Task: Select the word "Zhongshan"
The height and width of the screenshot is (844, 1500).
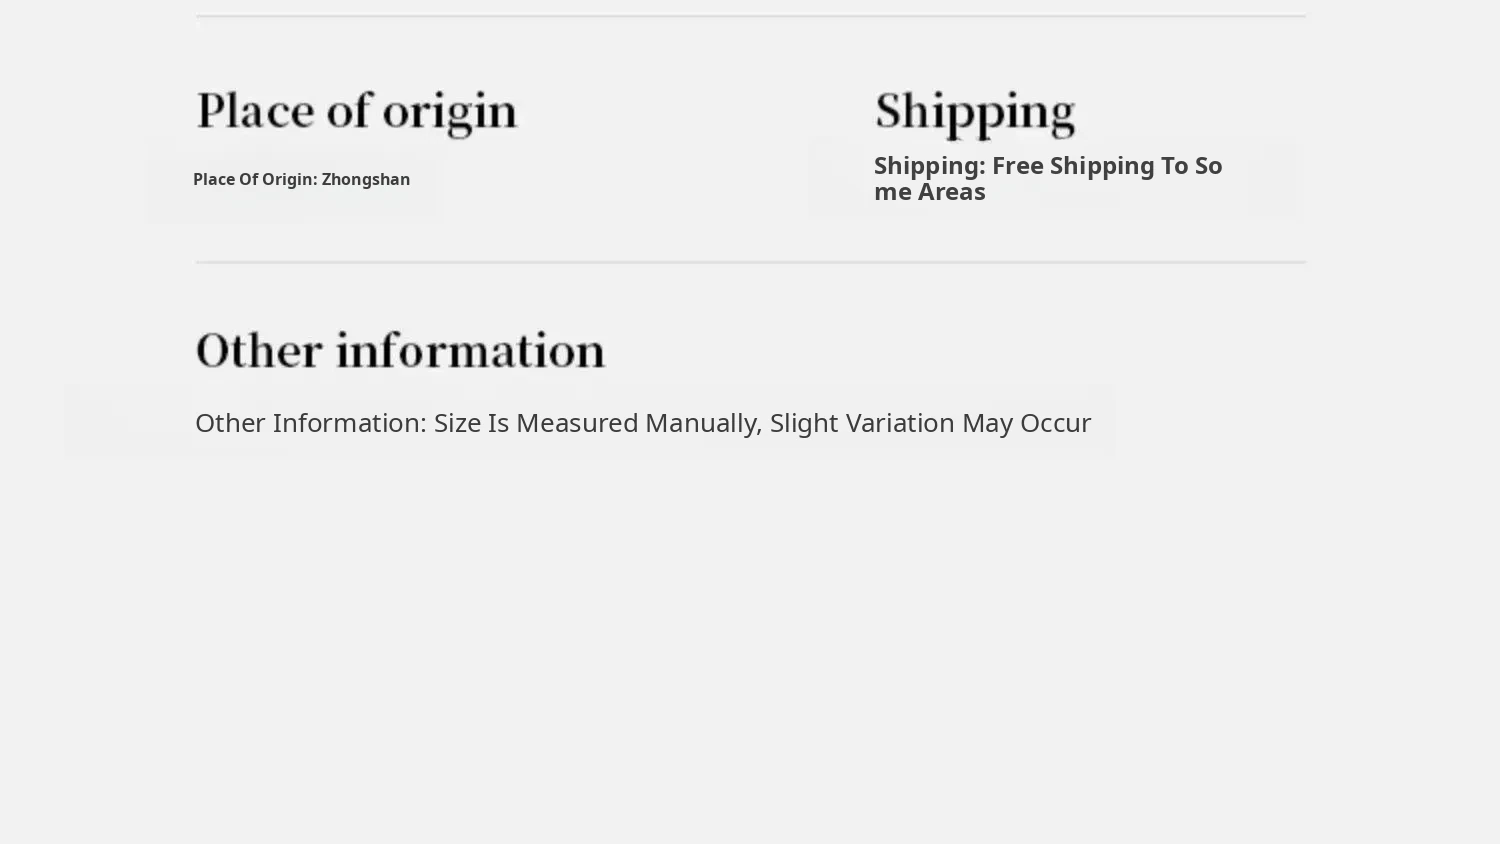Action: pos(365,180)
